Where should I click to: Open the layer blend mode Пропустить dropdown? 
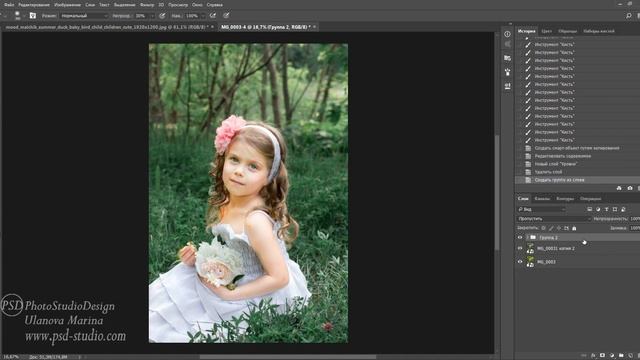pyautogui.click(x=554, y=219)
